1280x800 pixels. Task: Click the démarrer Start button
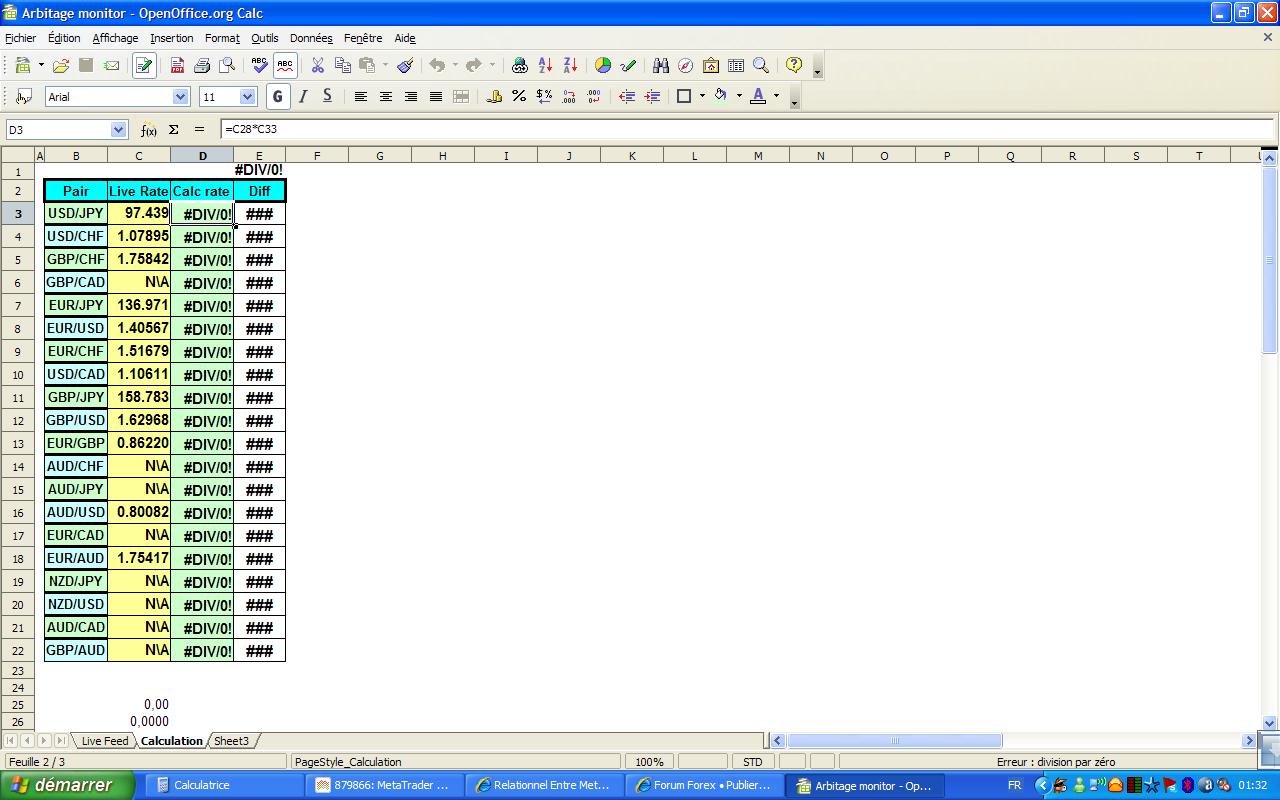coord(66,785)
